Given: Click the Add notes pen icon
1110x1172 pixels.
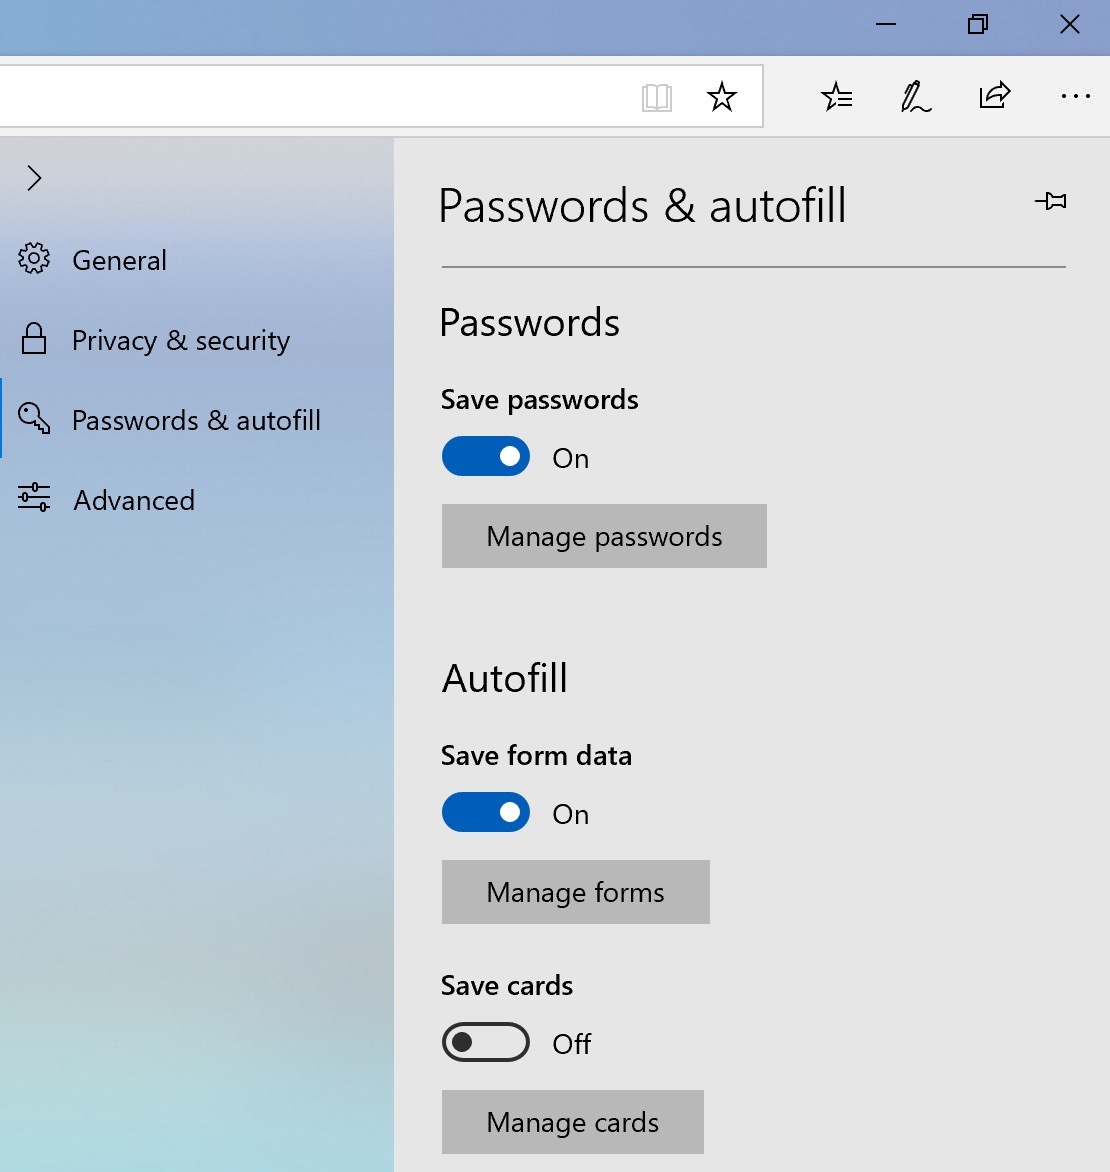Looking at the screenshot, I should (915, 97).
